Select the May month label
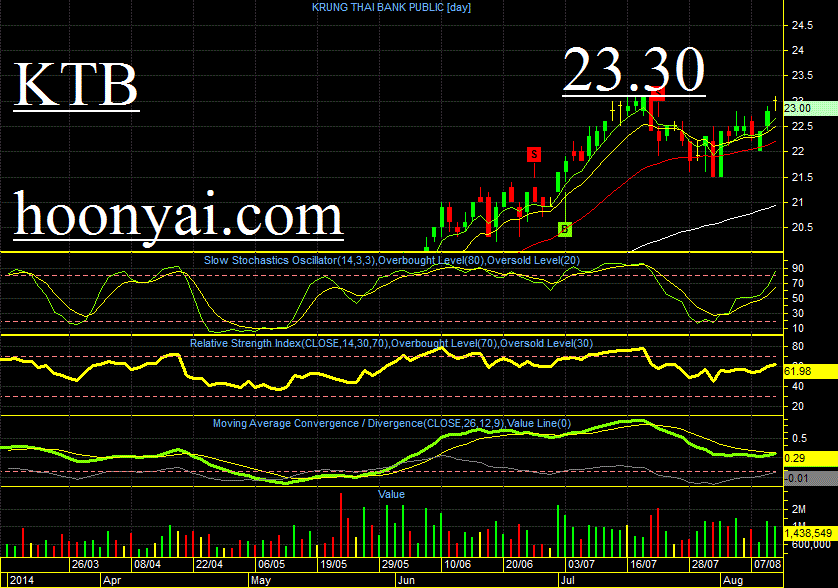The image size is (838, 588). click(x=261, y=580)
